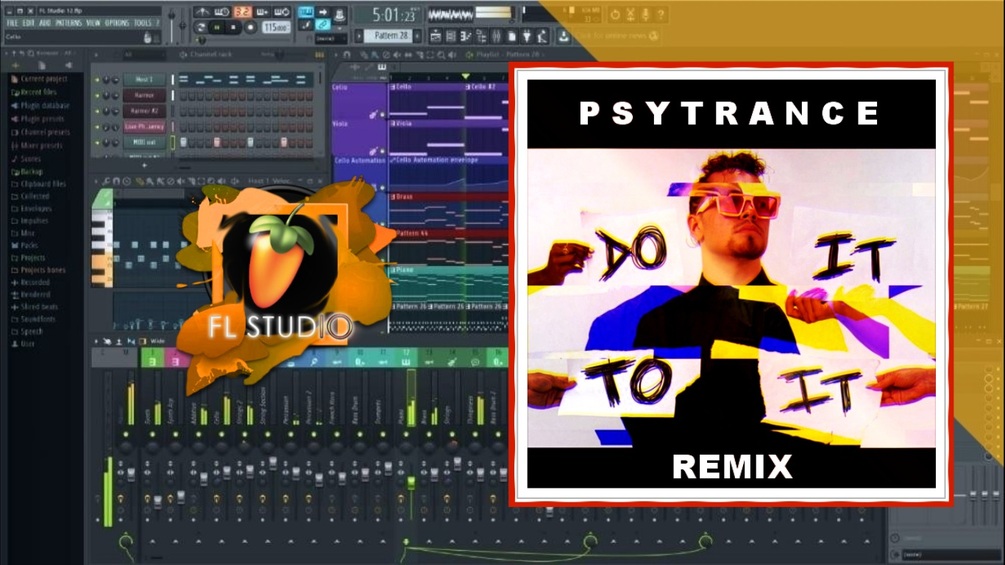Expand the Envelopes folder
Screen dimensions: 1005x565
tap(32, 208)
